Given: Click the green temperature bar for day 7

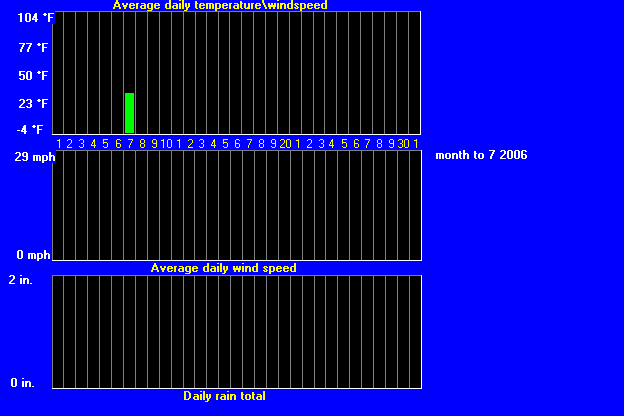Looking at the screenshot, I should [x=129, y=113].
